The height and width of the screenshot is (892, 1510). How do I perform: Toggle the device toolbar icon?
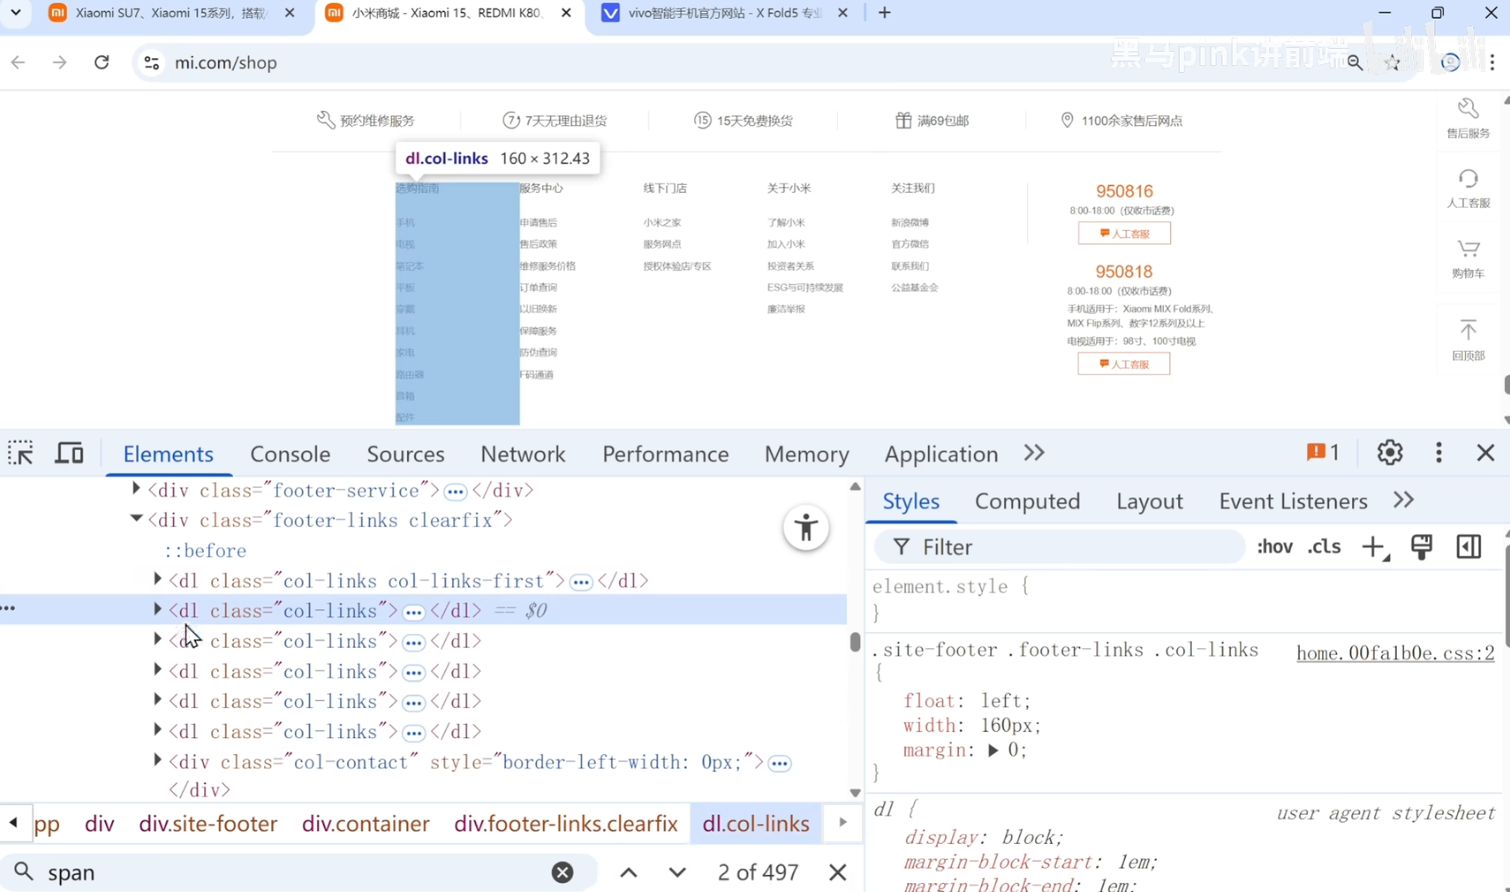[69, 453]
